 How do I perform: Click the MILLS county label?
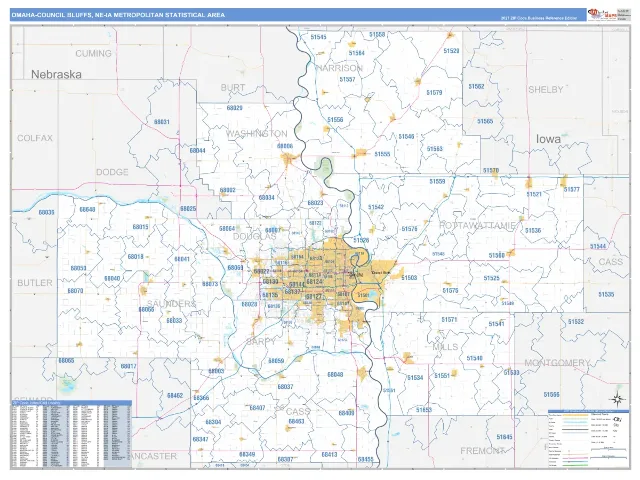click(445, 347)
